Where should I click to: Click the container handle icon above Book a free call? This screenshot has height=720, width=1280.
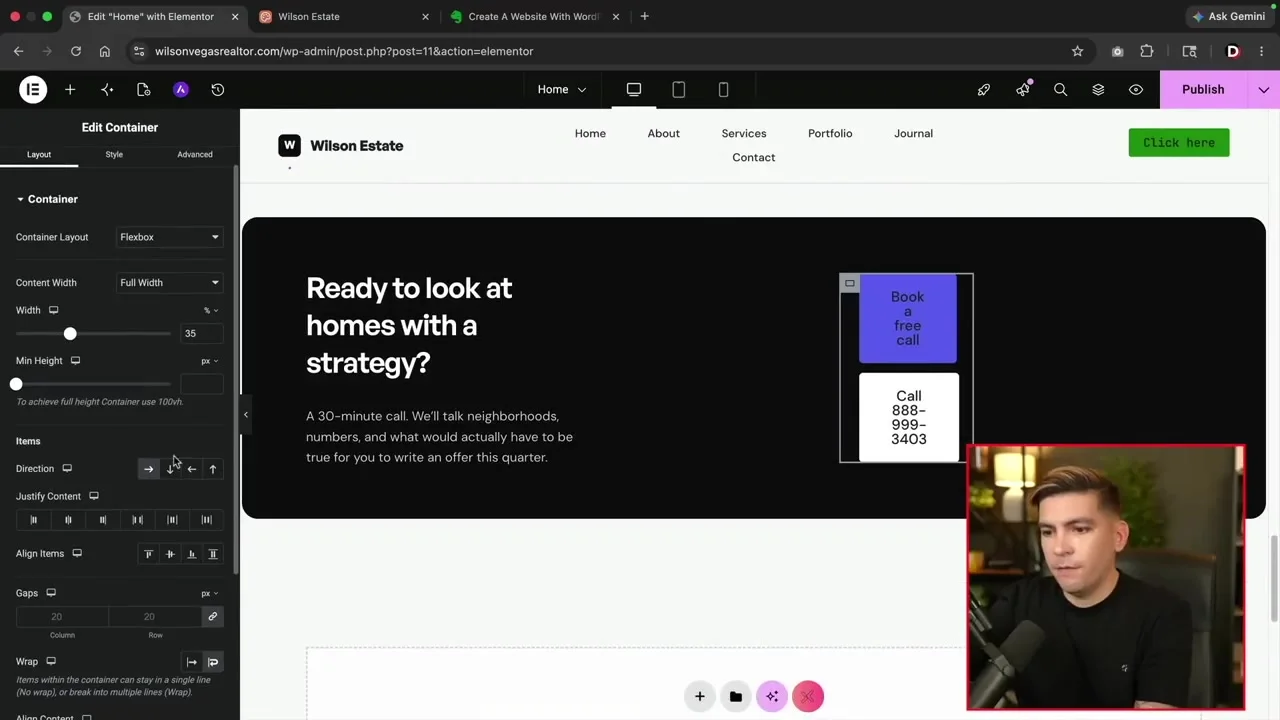849,283
